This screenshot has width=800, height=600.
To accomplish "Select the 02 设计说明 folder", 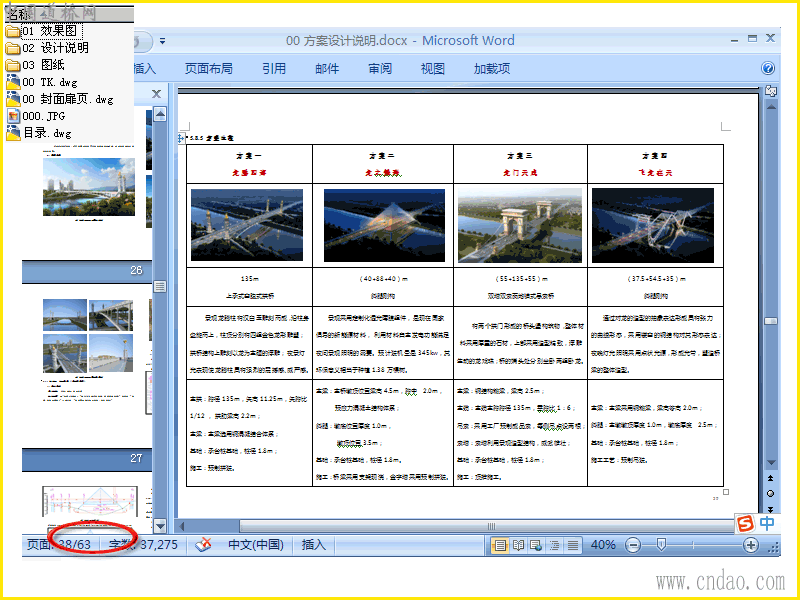I will 47,48.
